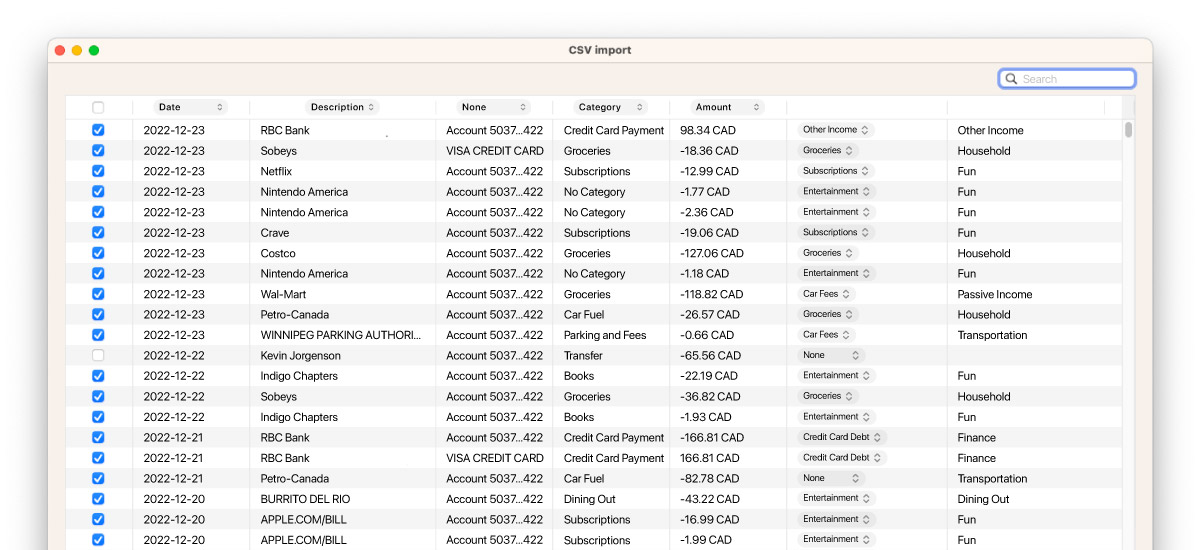The image size is (1200, 550).
Task: Click the vertical scrollbar thumb of the table
Action: (x=1128, y=129)
